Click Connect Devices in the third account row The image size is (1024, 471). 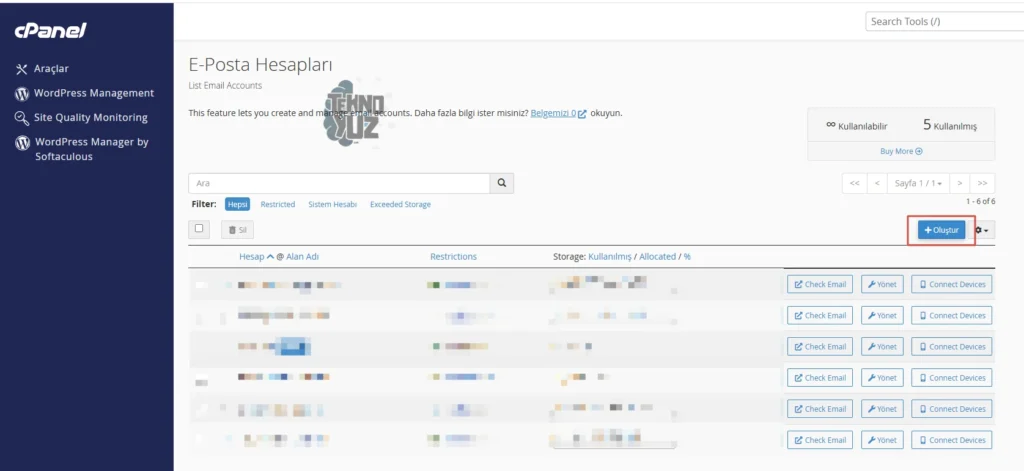tap(952, 347)
